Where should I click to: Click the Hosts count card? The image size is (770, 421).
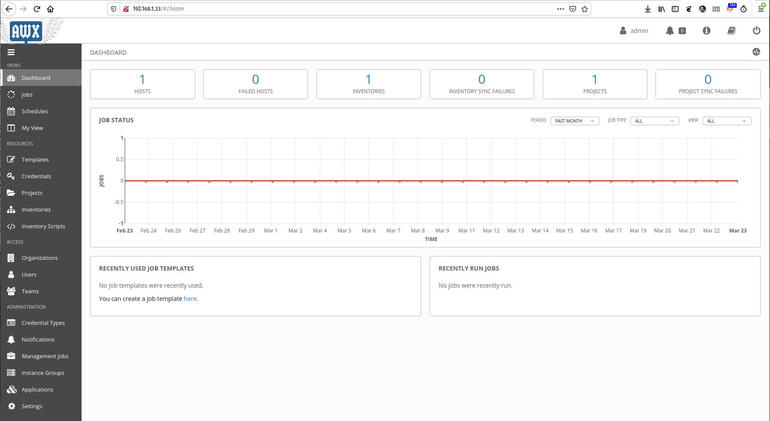click(142, 84)
